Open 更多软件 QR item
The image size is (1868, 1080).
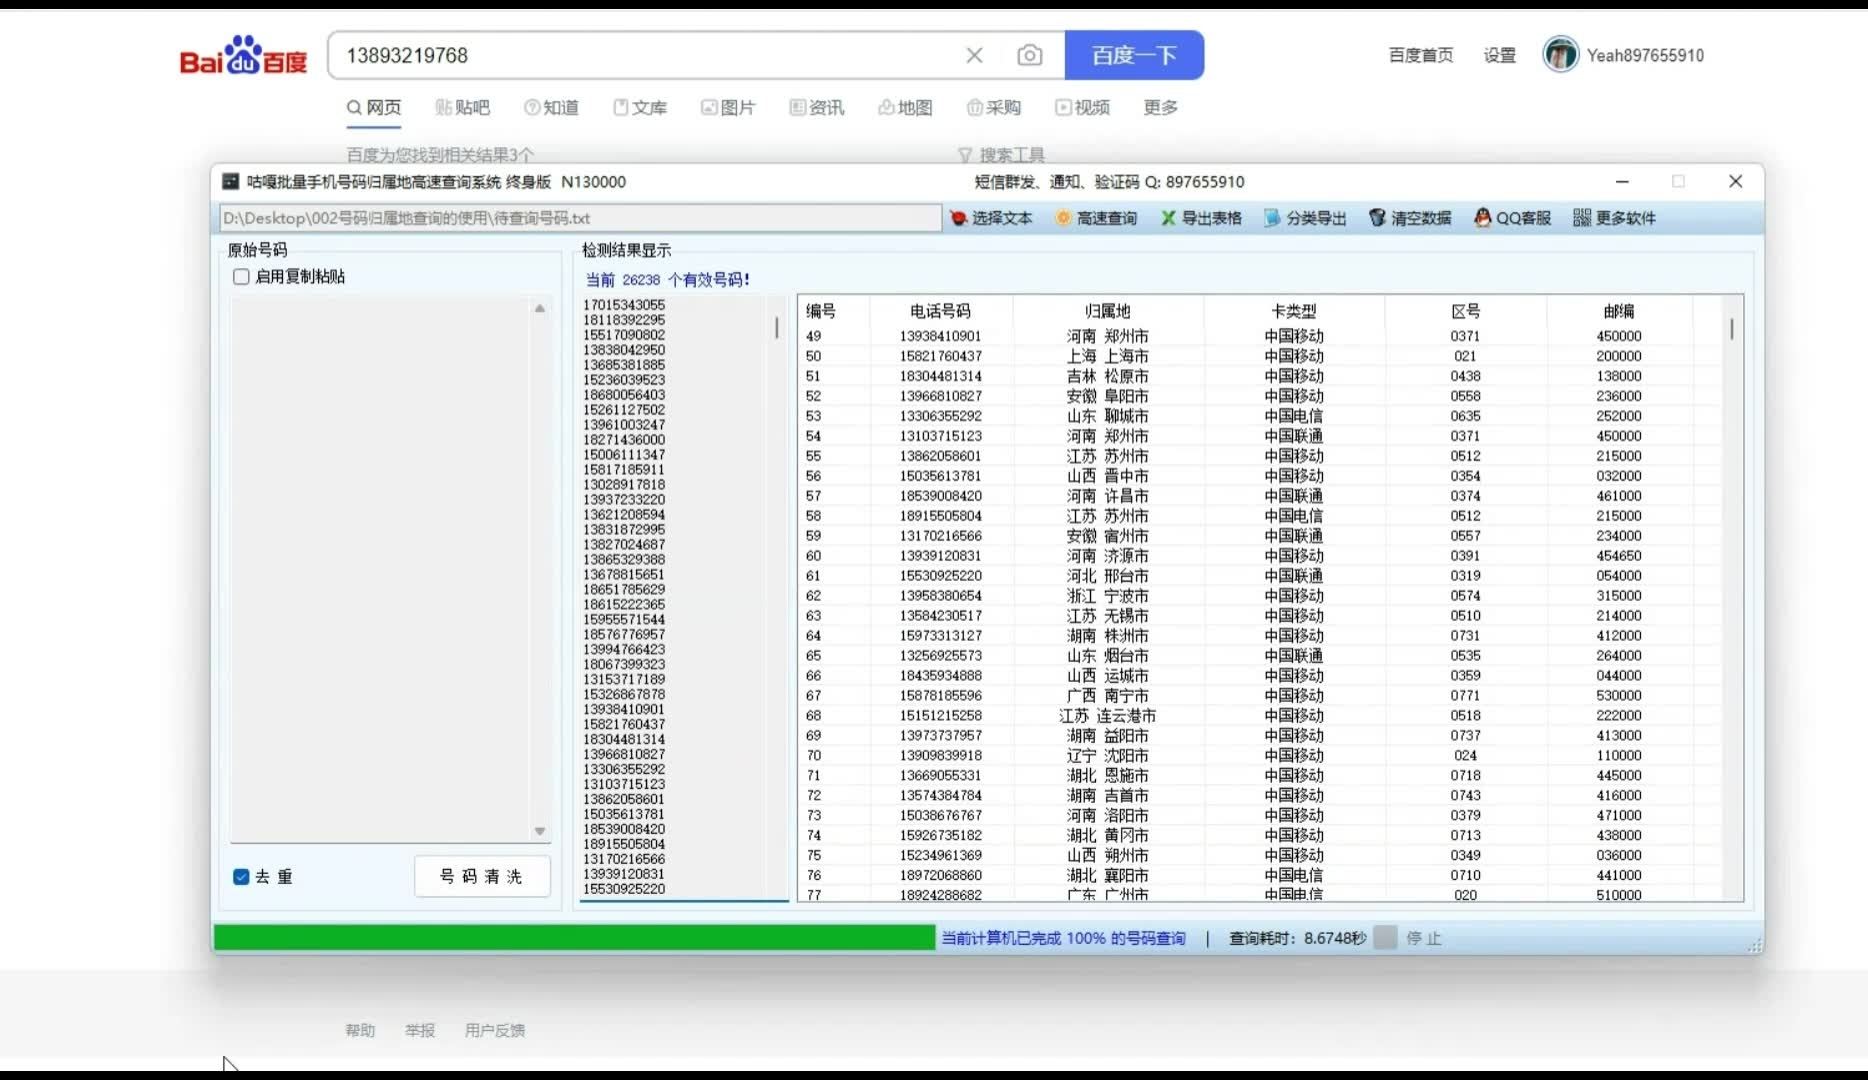coord(1614,218)
